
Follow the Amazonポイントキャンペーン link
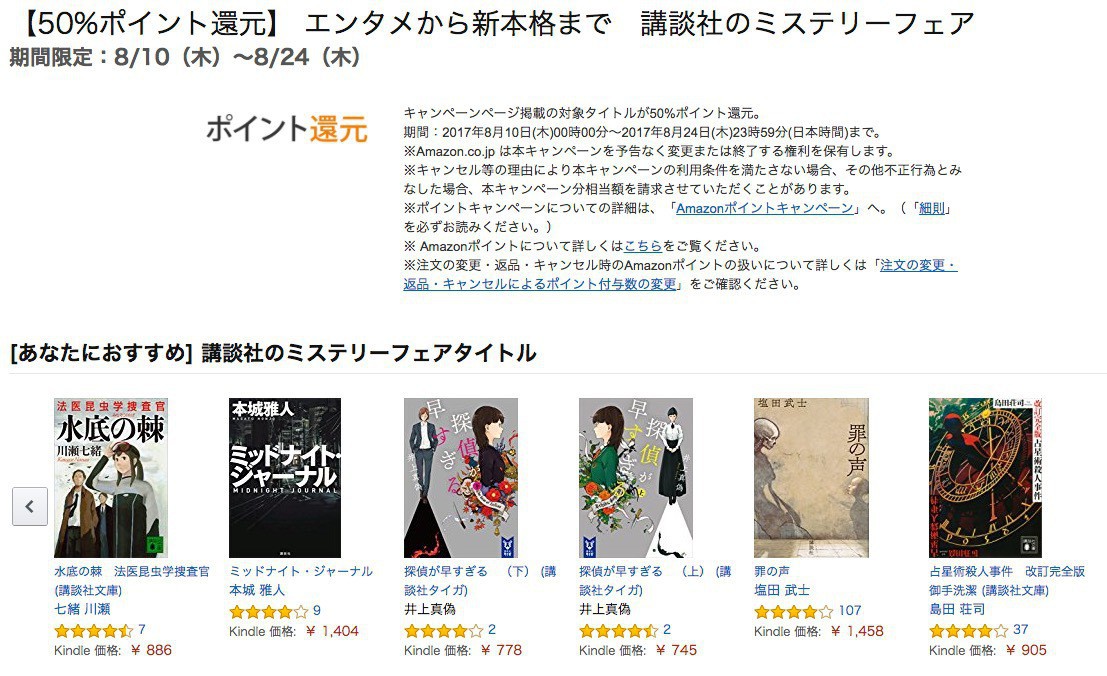pos(765,208)
